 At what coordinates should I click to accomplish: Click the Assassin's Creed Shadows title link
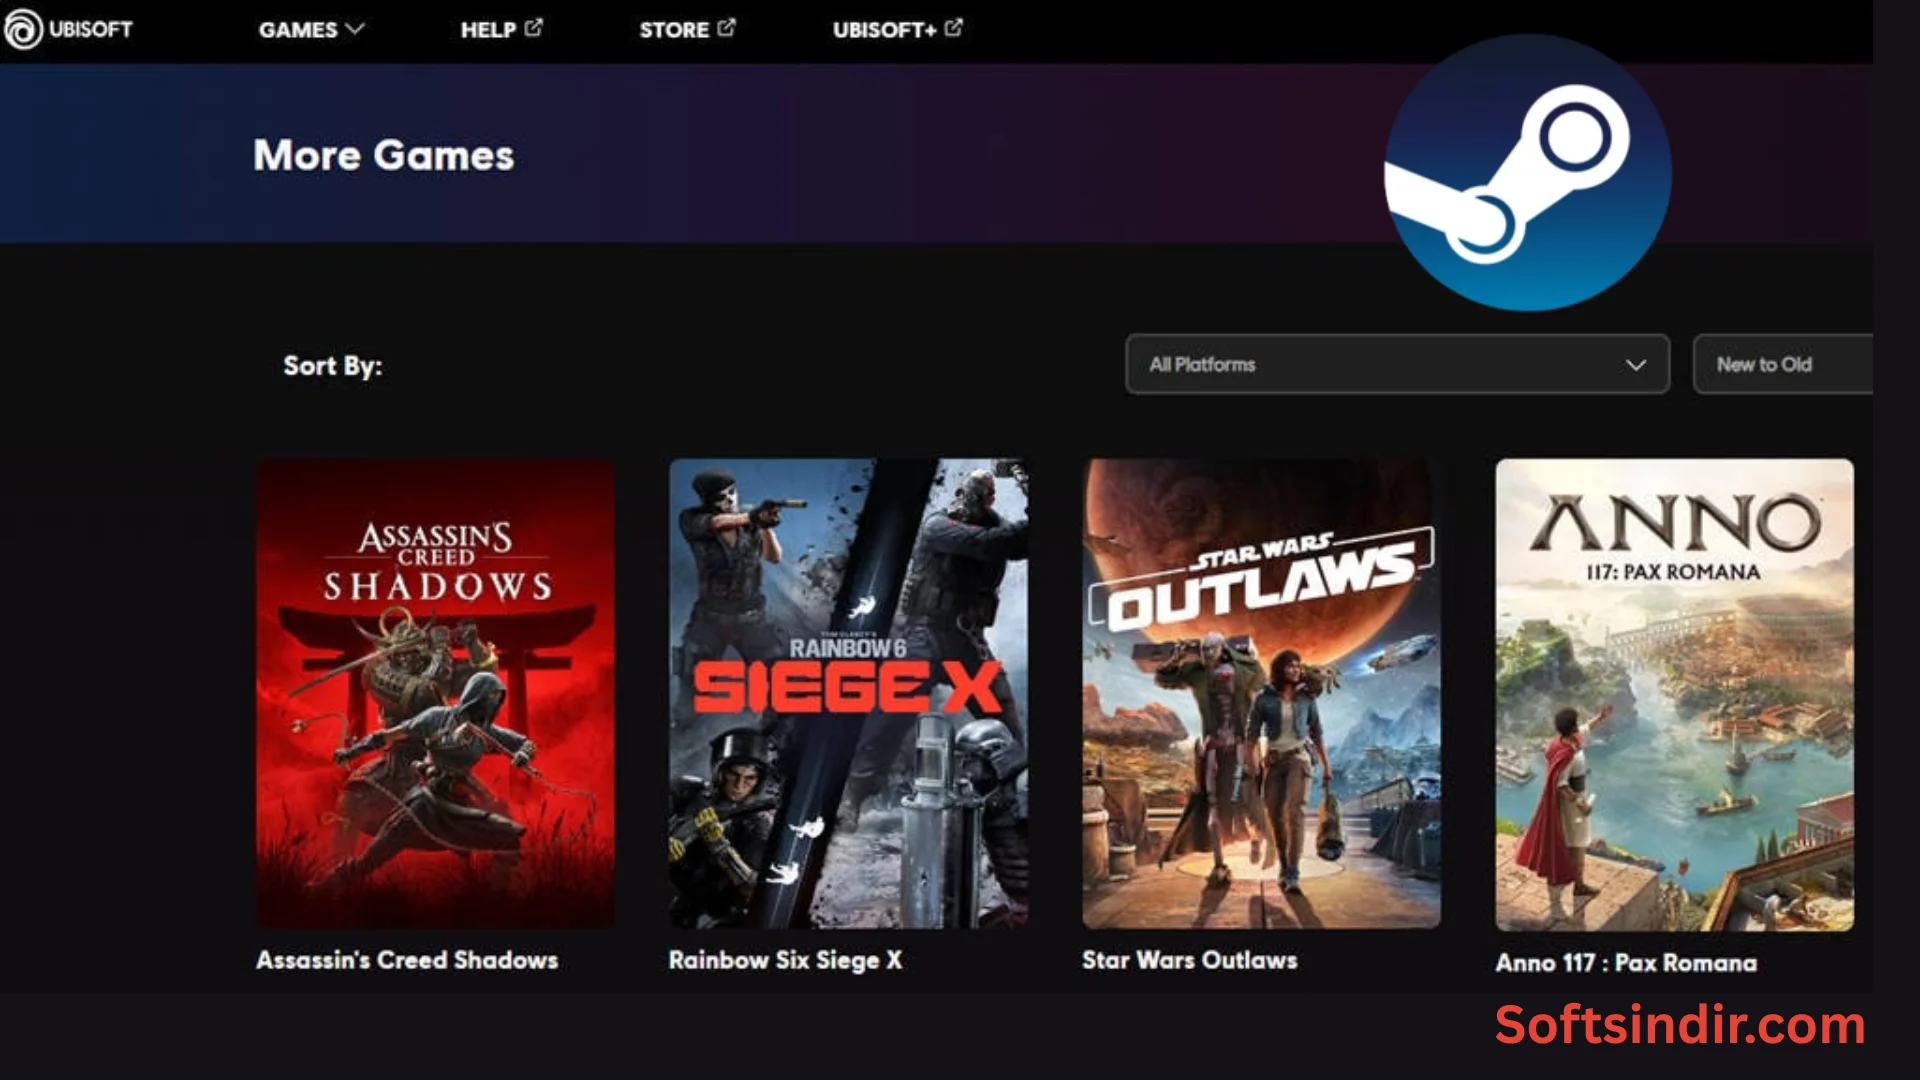(x=407, y=960)
